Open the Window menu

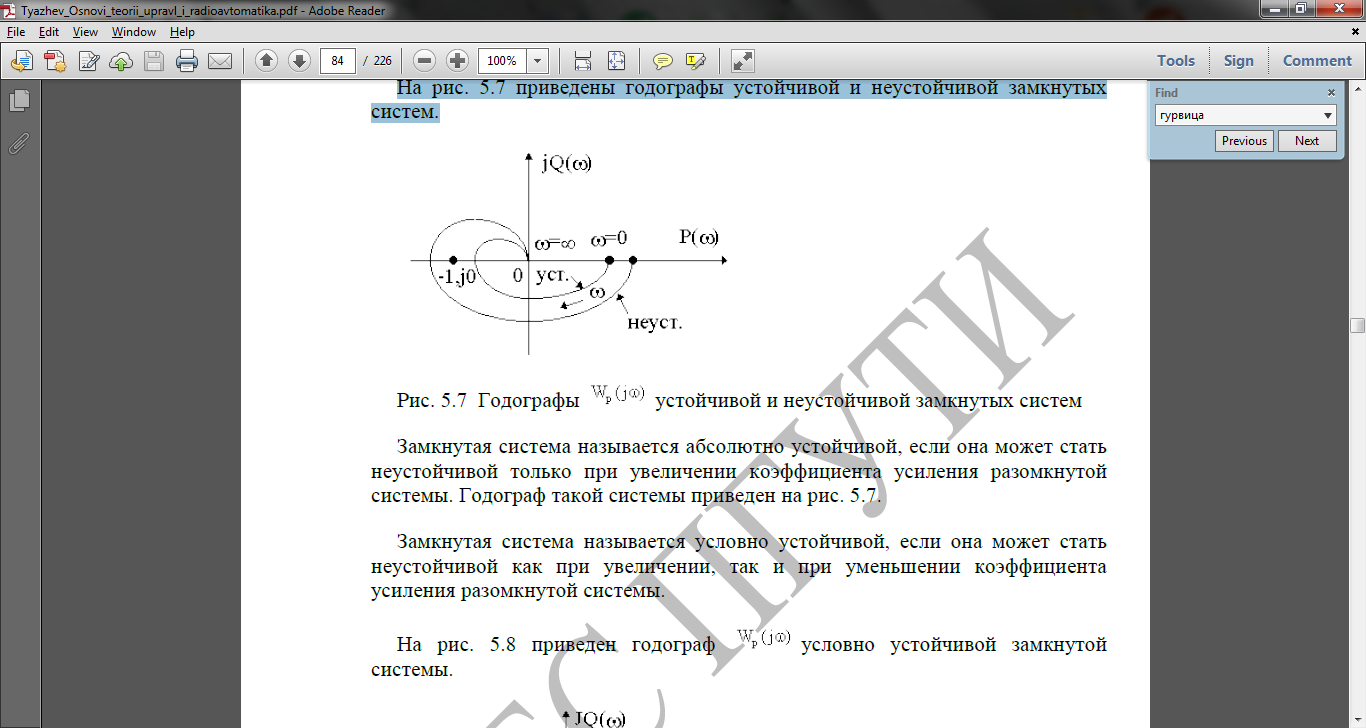point(134,32)
